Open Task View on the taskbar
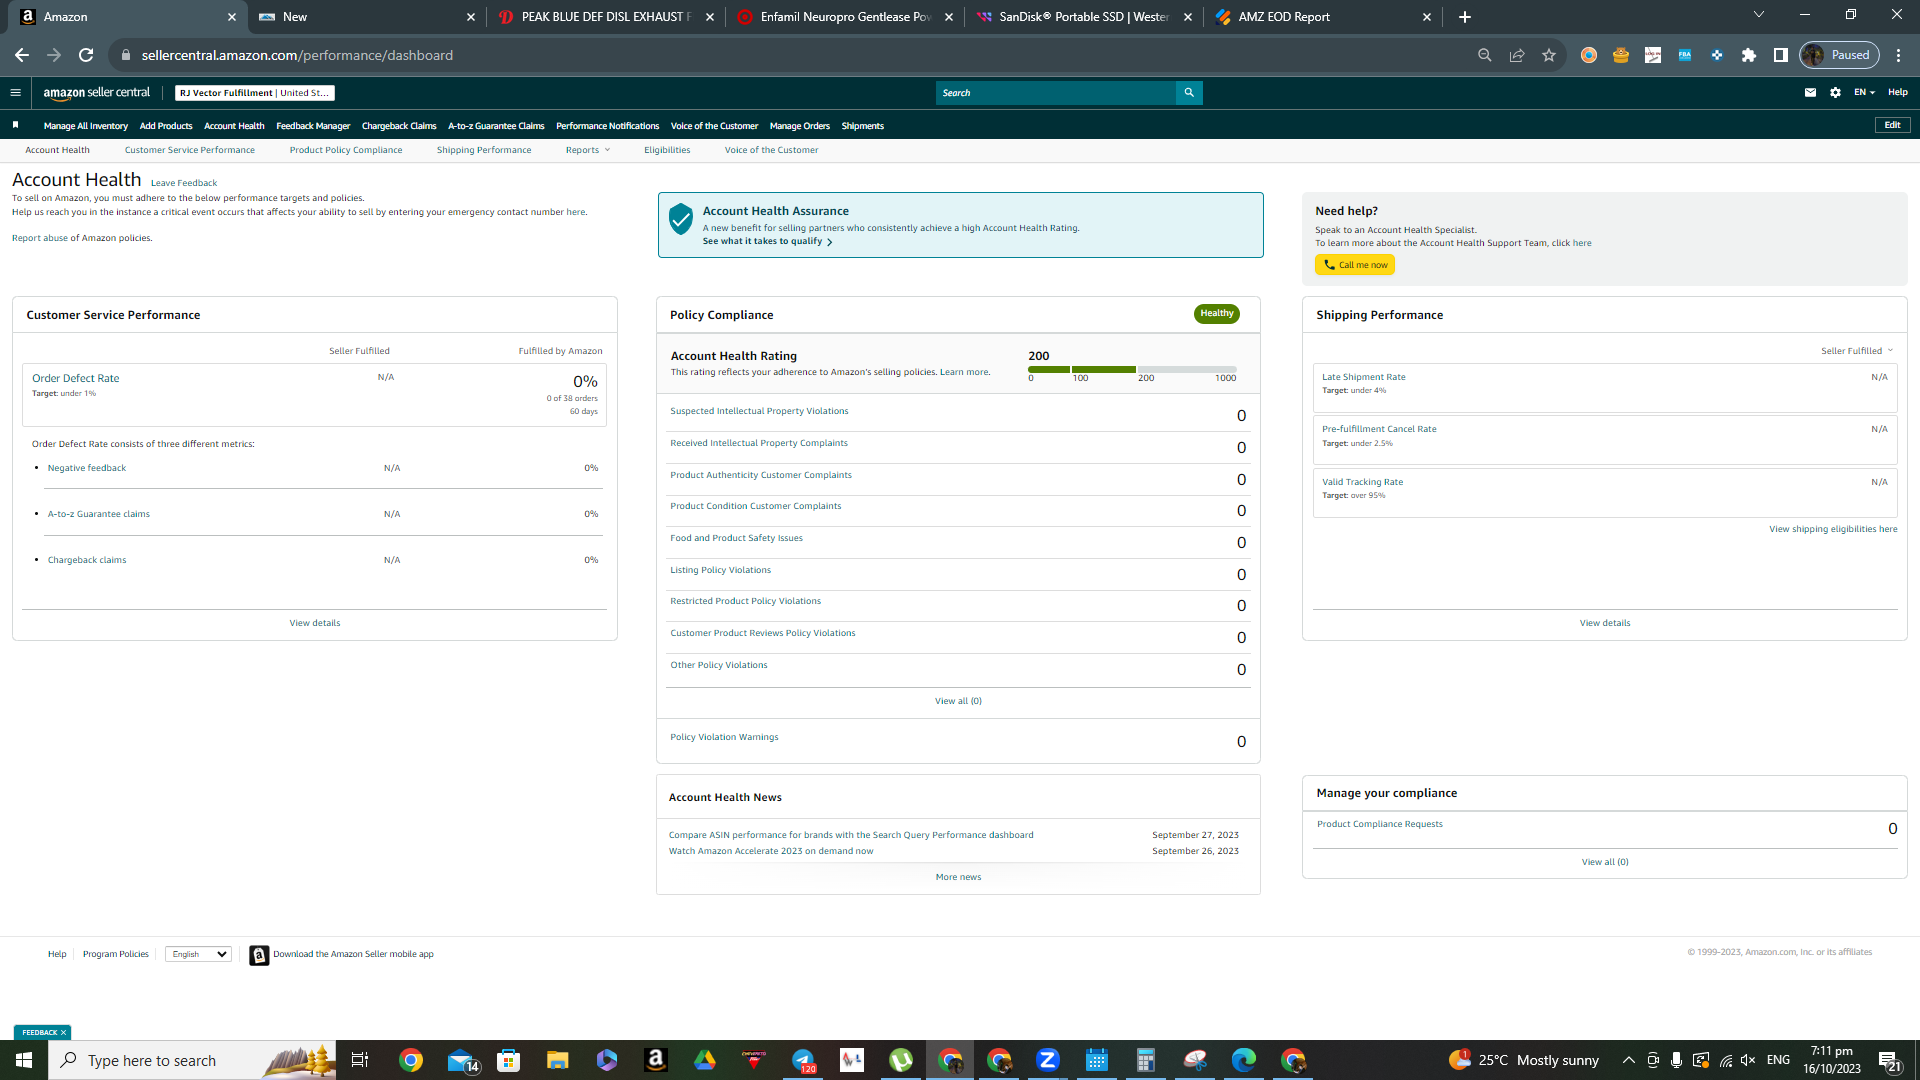1920x1080 pixels. click(x=360, y=1060)
